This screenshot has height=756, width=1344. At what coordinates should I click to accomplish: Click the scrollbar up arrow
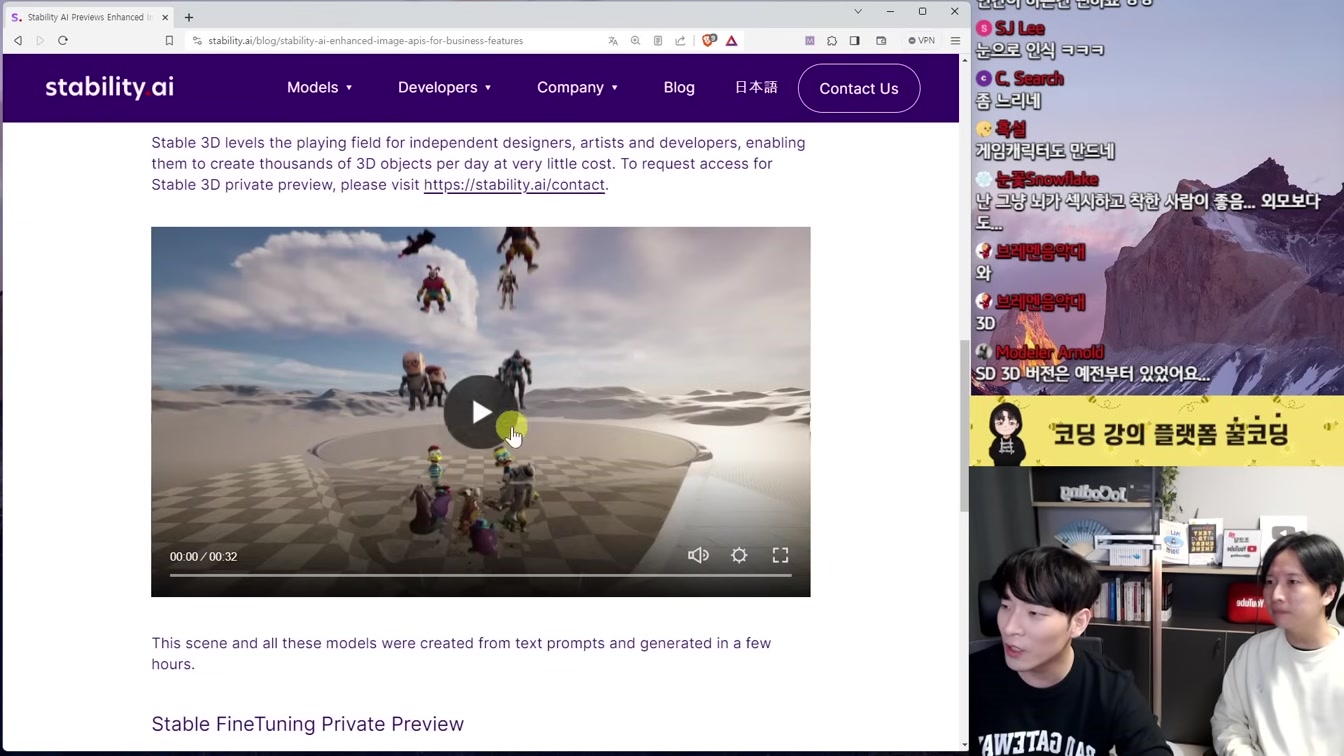[964, 60]
